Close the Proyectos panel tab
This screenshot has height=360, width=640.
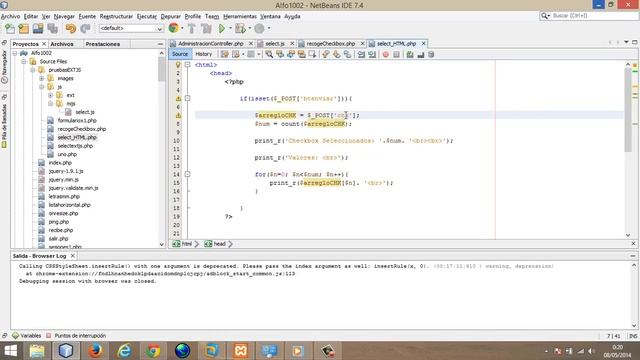point(44,44)
